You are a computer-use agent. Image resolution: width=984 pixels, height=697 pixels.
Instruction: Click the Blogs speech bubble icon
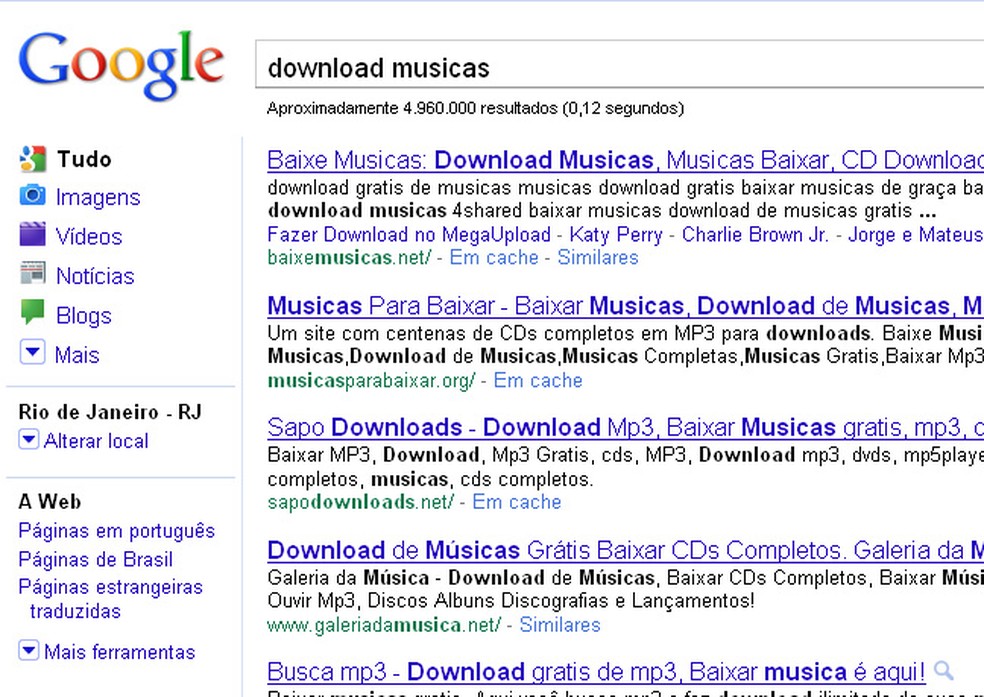click(x=33, y=312)
